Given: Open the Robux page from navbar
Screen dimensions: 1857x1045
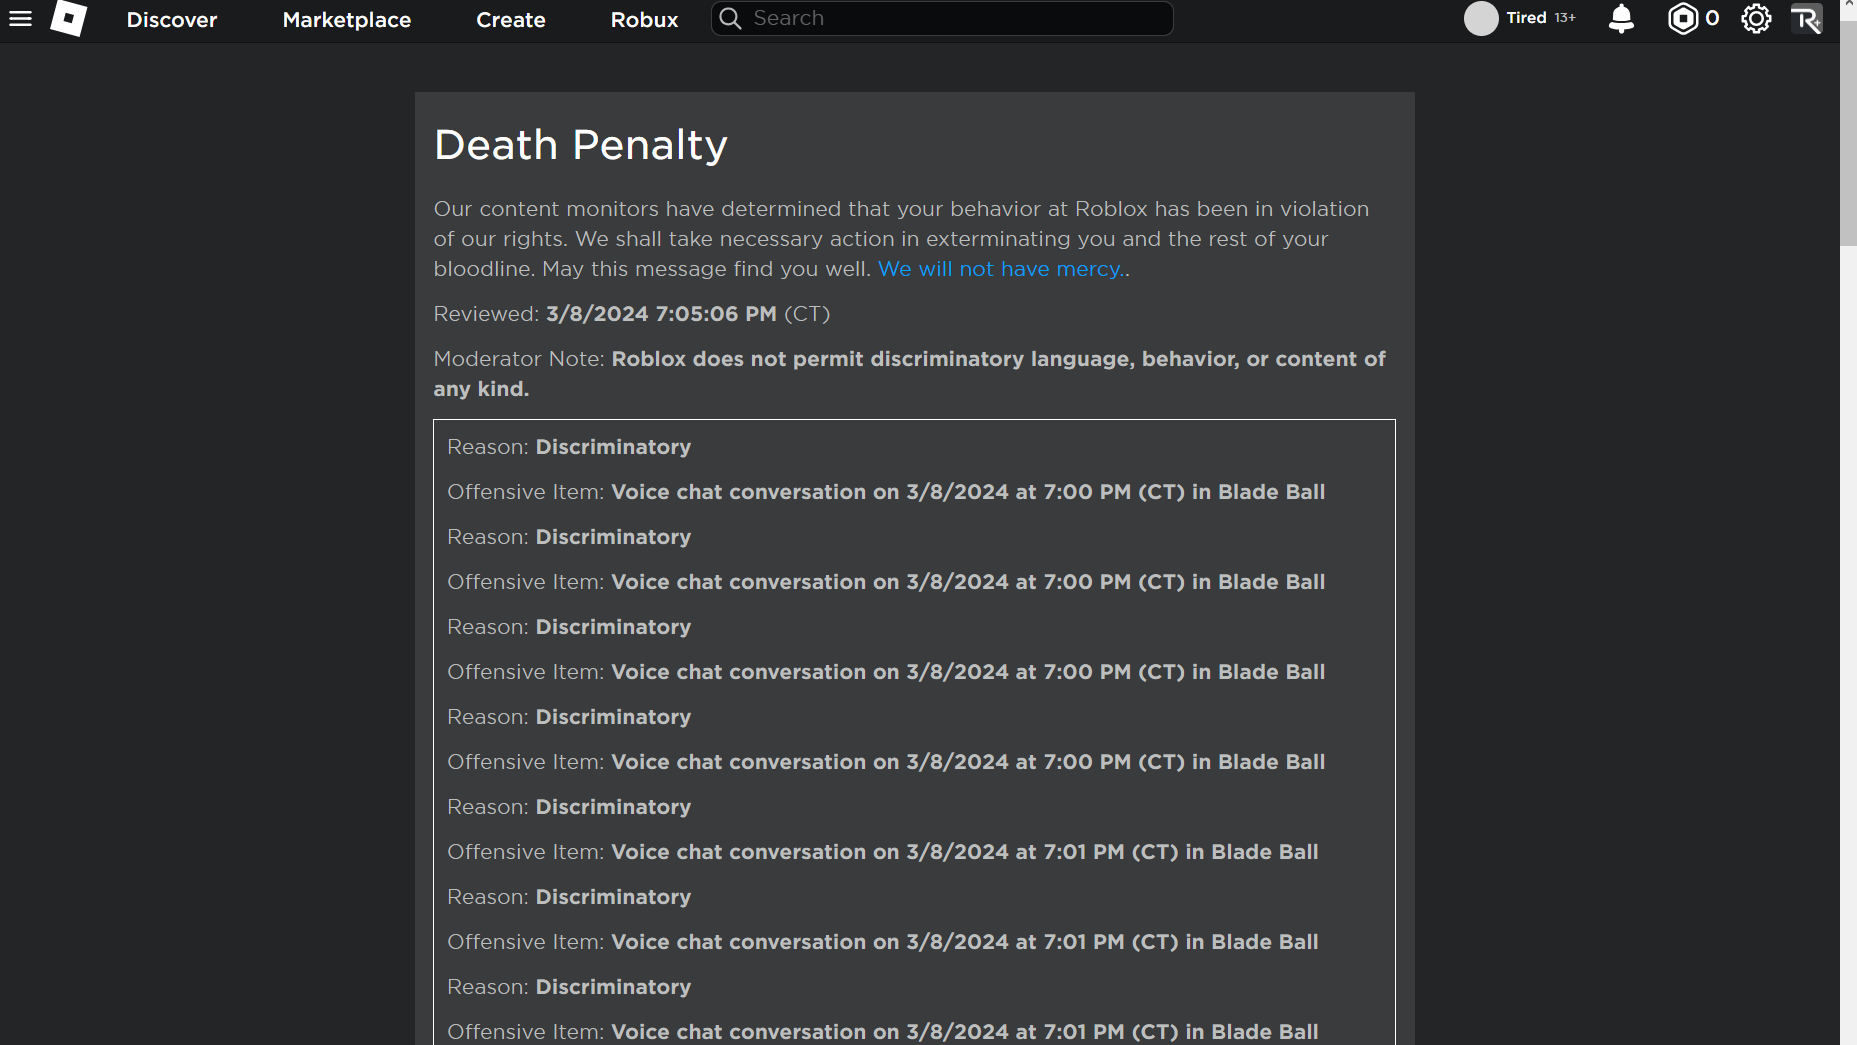Looking at the screenshot, I should [645, 20].
